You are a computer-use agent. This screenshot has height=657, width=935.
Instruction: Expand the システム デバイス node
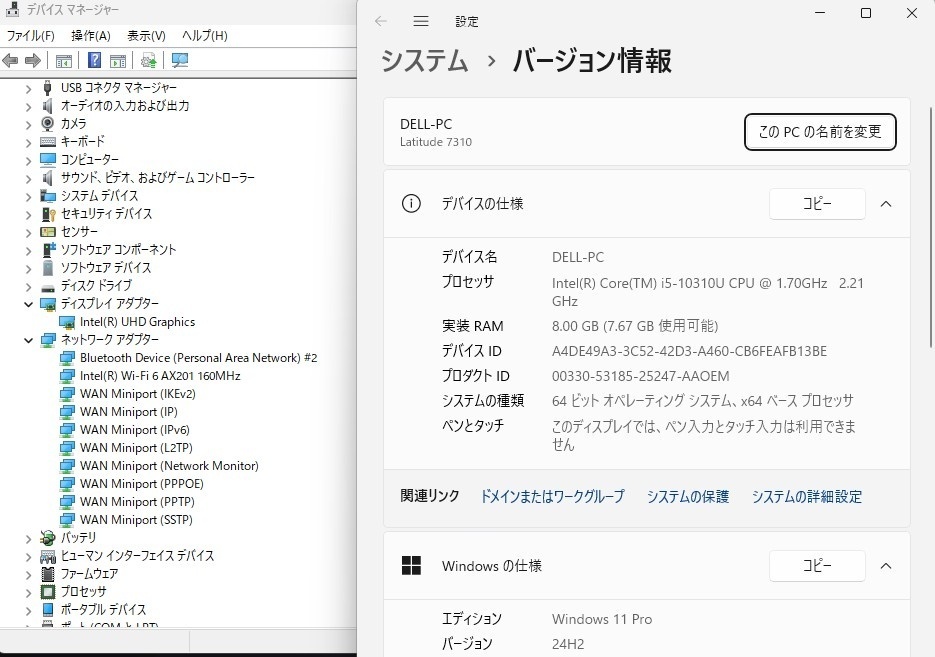pos(28,197)
